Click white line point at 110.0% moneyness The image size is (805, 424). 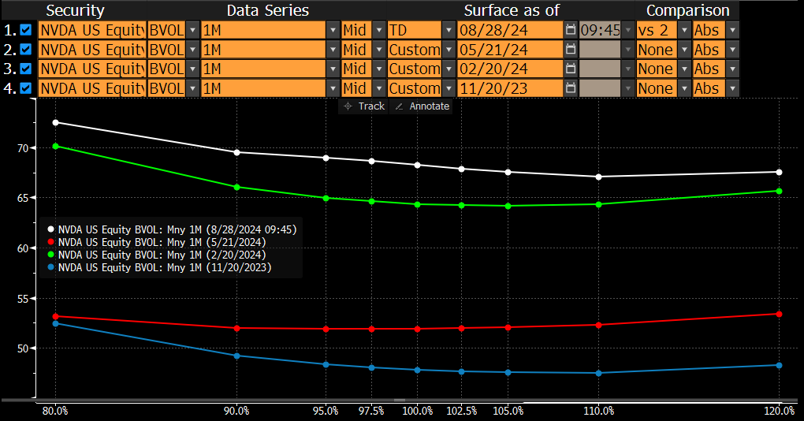tap(599, 177)
